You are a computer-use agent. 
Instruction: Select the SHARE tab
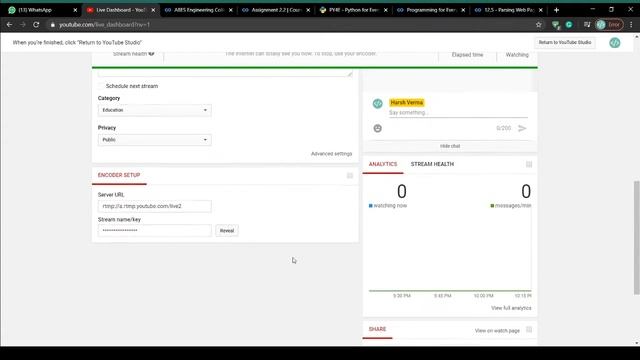pos(378,329)
